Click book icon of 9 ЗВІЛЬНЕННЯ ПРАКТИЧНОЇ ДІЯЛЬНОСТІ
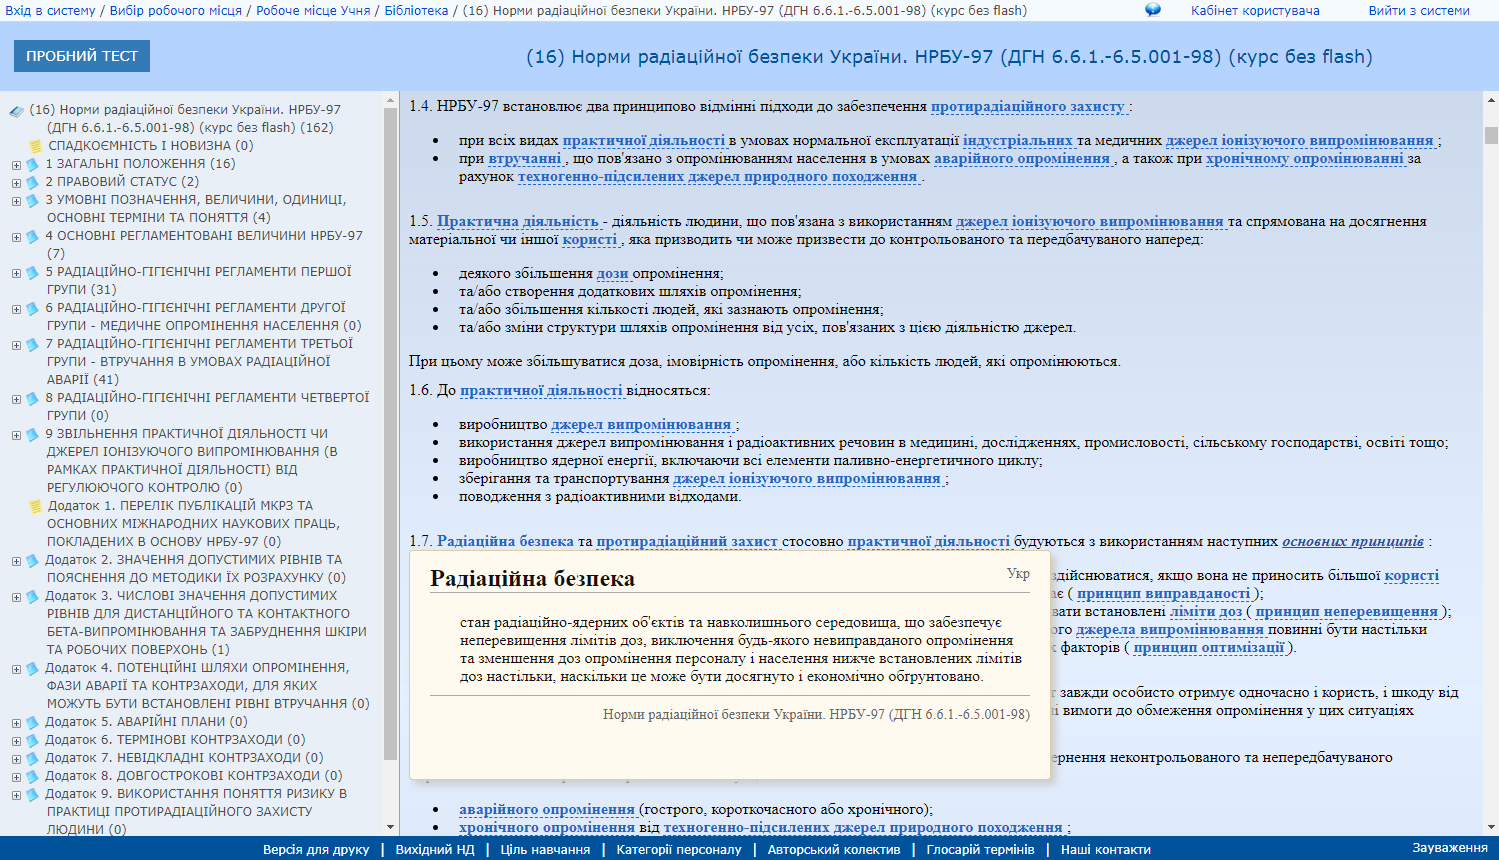Image resolution: width=1499 pixels, height=860 pixels. [x=32, y=434]
